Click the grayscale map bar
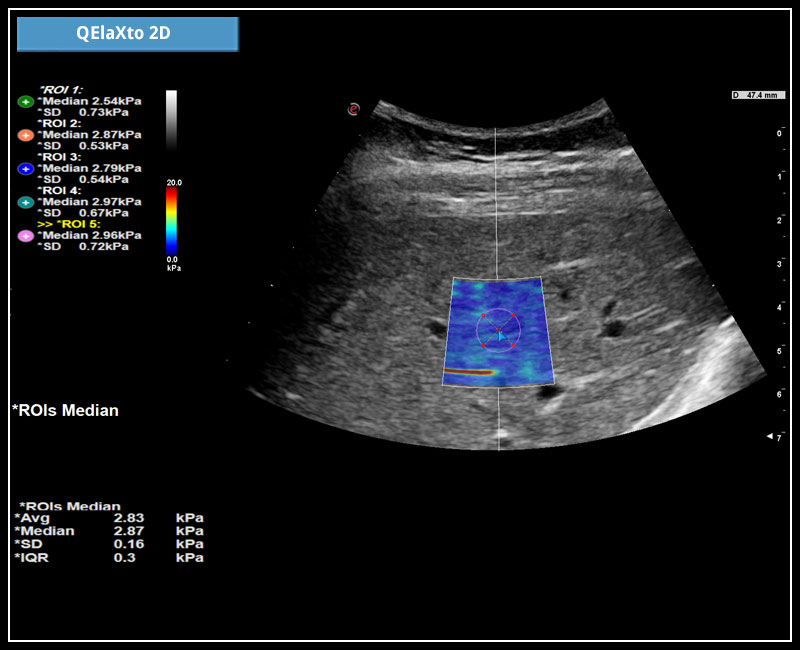The height and width of the screenshot is (650, 800). tap(171, 122)
